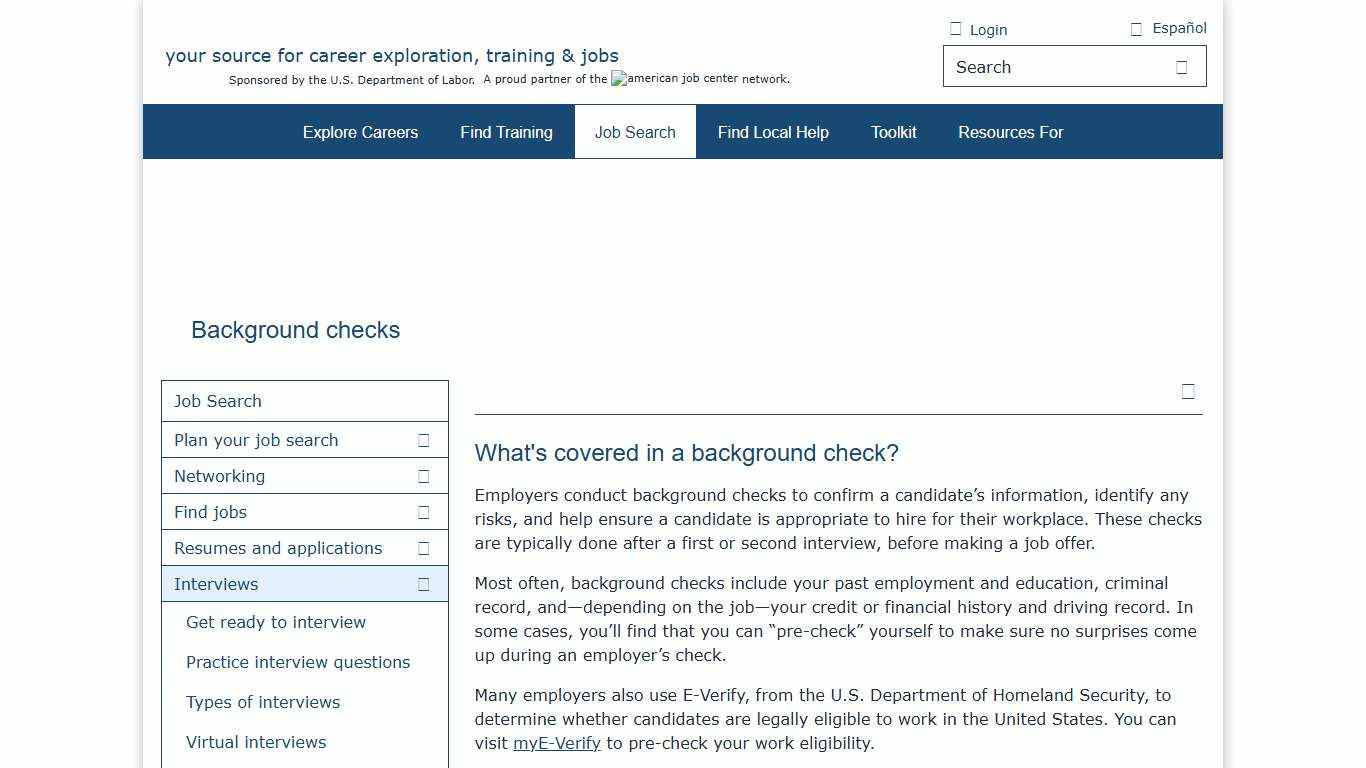The image size is (1366, 768).
Task: Open the Find Training menu
Action: point(506,132)
